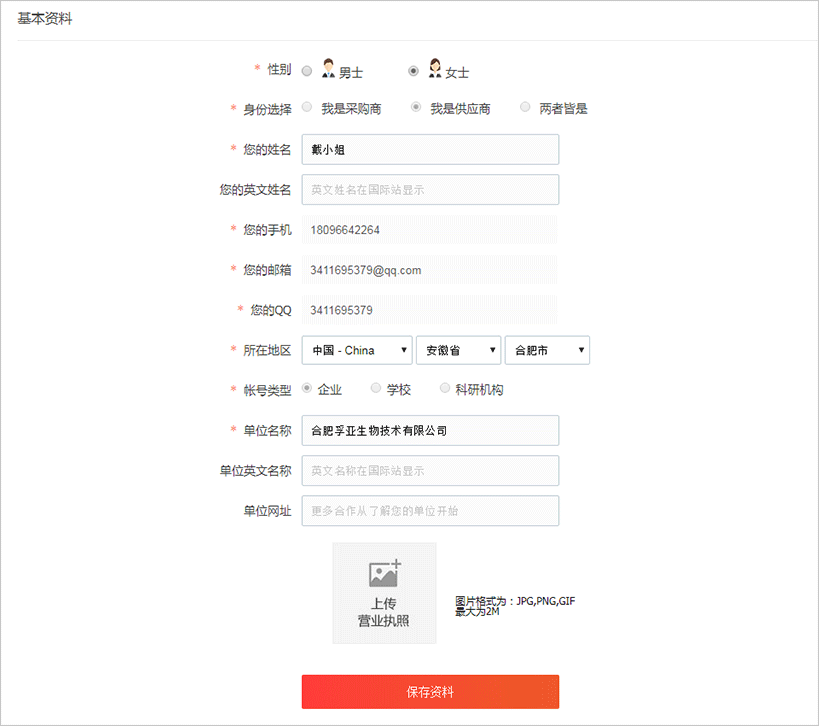
Task: Click the email 3411695379@qq.com field
Action: (429, 270)
